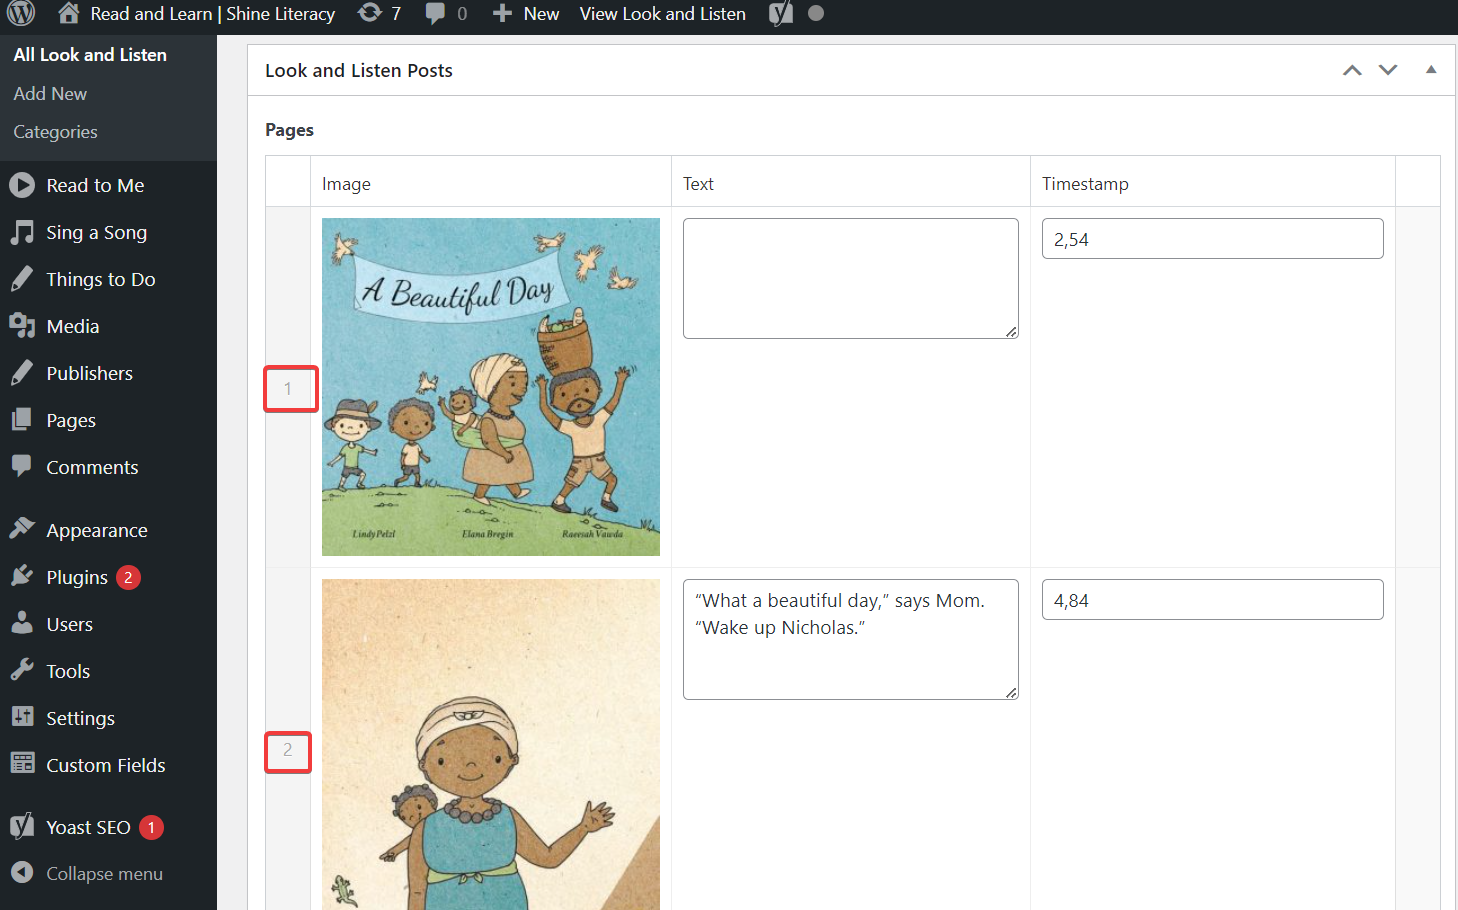Click the row 1 order handle
This screenshot has width=1458, height=910.
pyautogui.click(x=289, y=388)
